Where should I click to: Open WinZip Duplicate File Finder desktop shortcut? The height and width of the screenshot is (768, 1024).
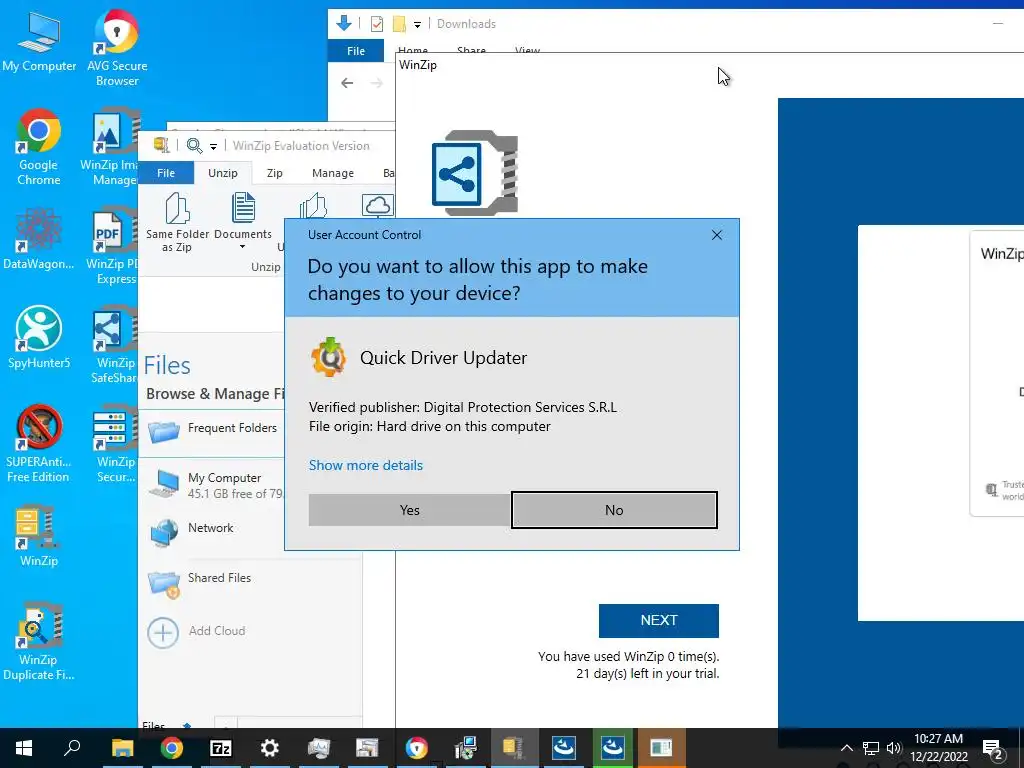(39, 641)
